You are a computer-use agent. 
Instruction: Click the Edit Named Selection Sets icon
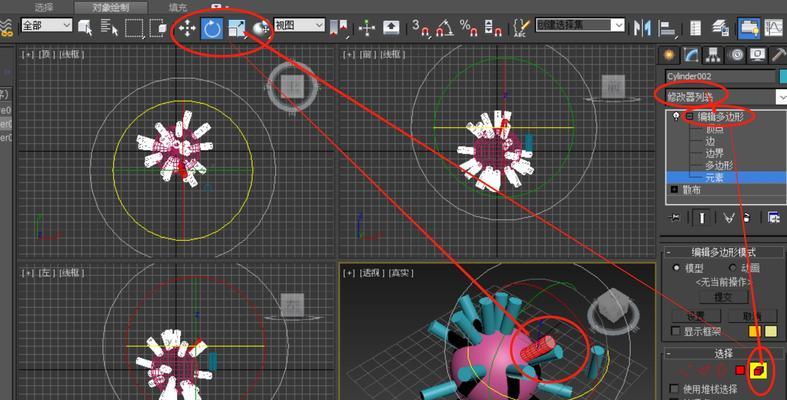(521, 28)
